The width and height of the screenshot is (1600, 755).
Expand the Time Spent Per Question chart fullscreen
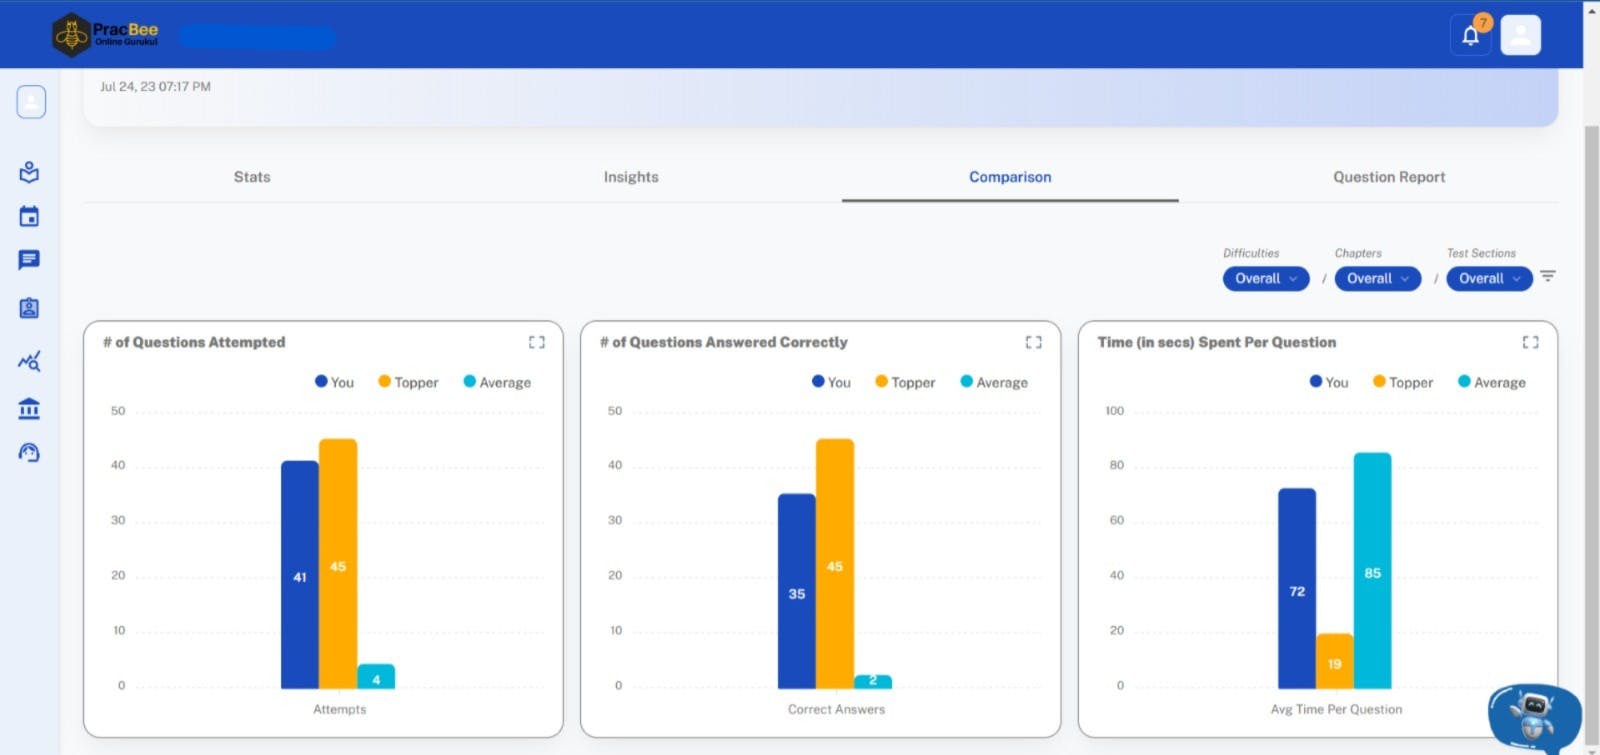1531,342
